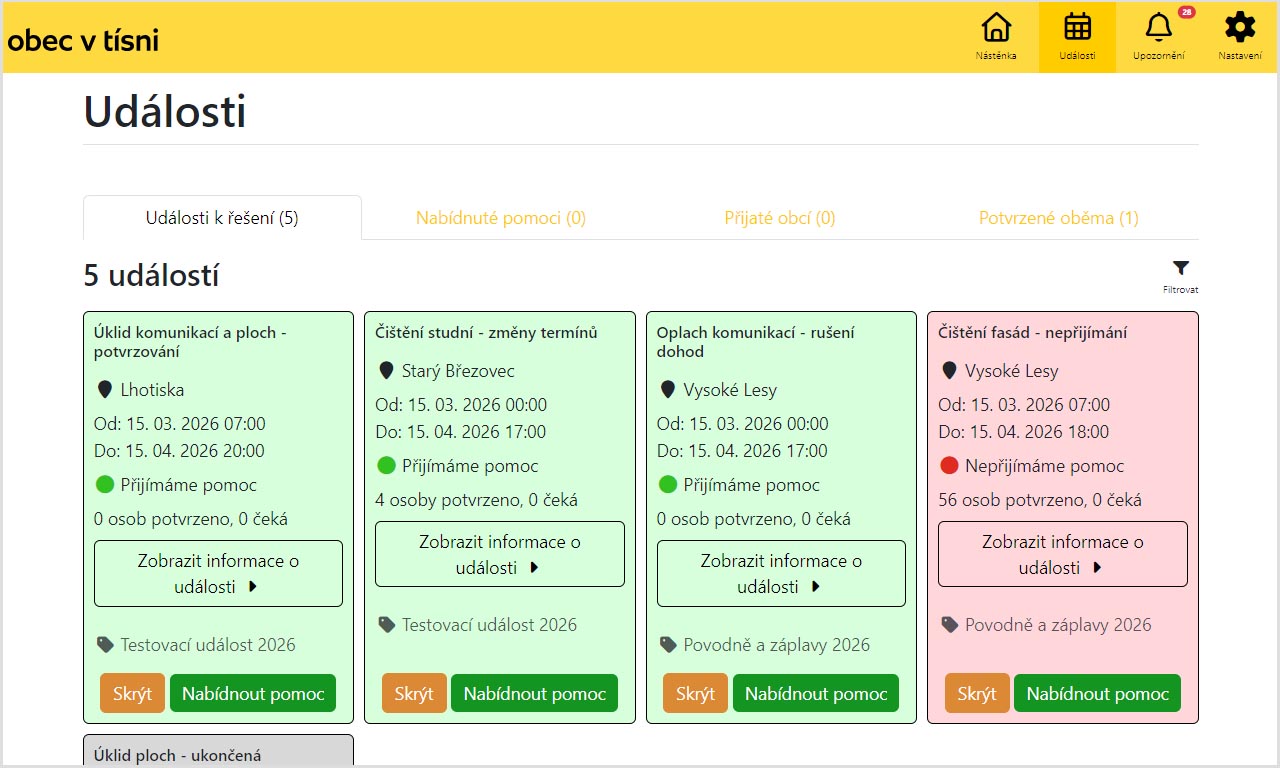
Task: Hide the Čištění fasád event card
Action: click(976, 694)
